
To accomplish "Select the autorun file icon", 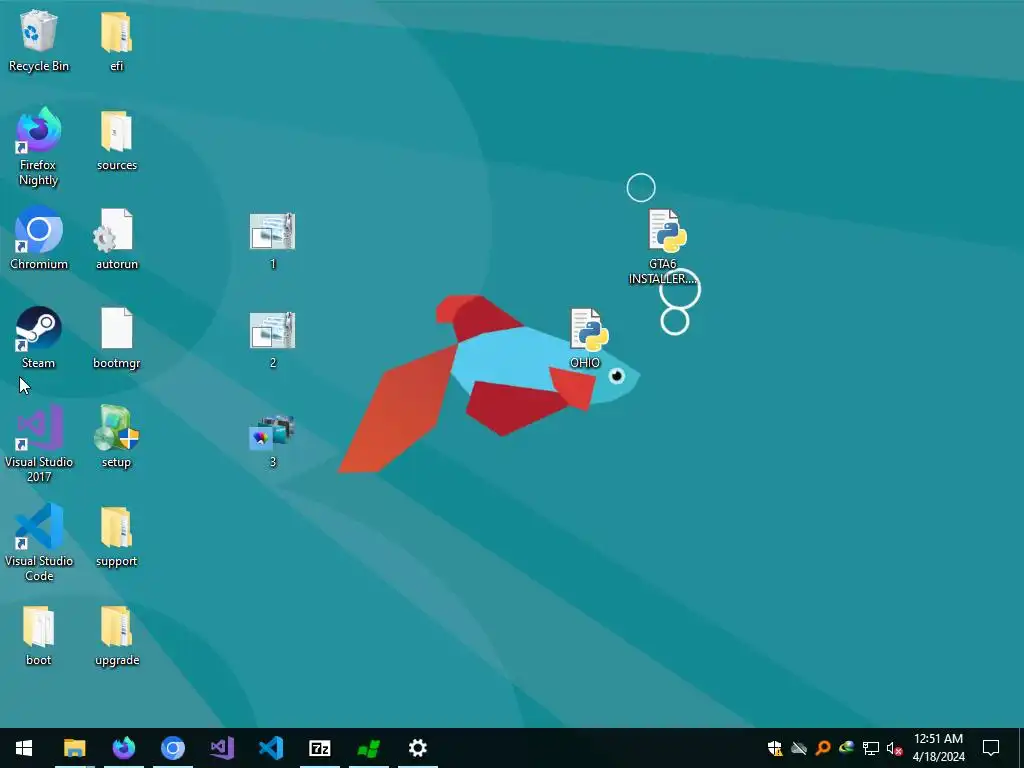I will (116, 238).
